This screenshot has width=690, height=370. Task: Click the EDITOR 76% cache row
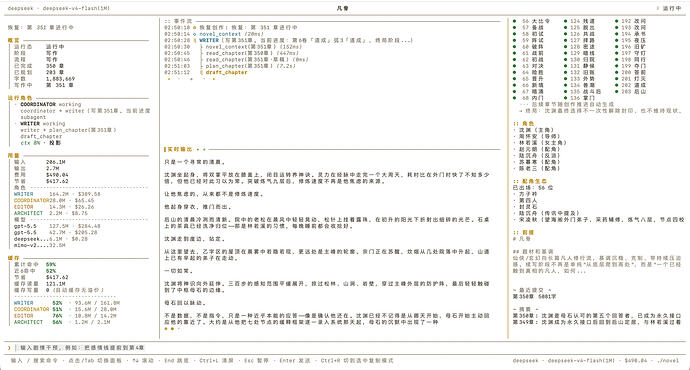(65, 315)
